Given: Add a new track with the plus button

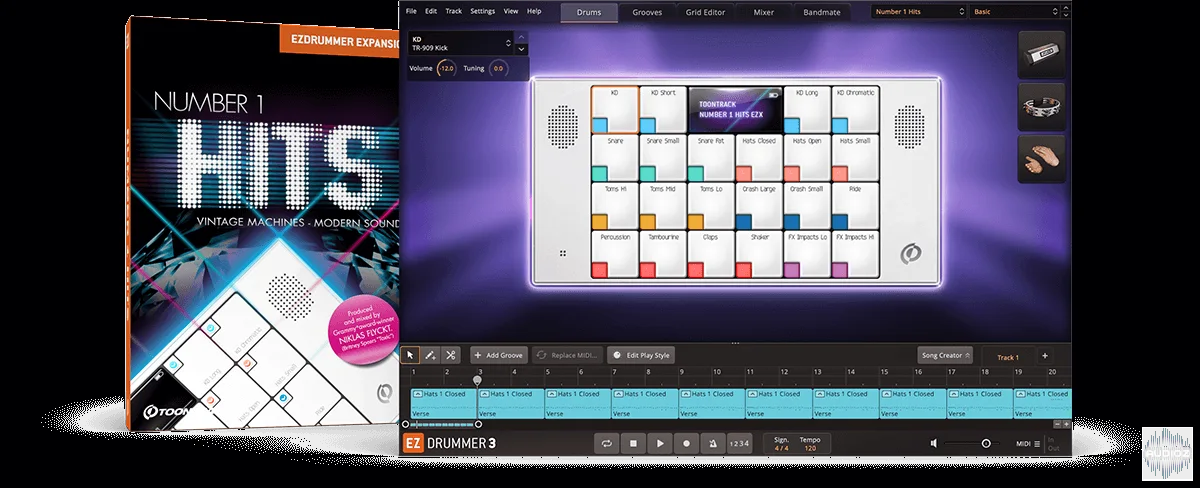Looking at the screenshot, I should coord(1045,356).
